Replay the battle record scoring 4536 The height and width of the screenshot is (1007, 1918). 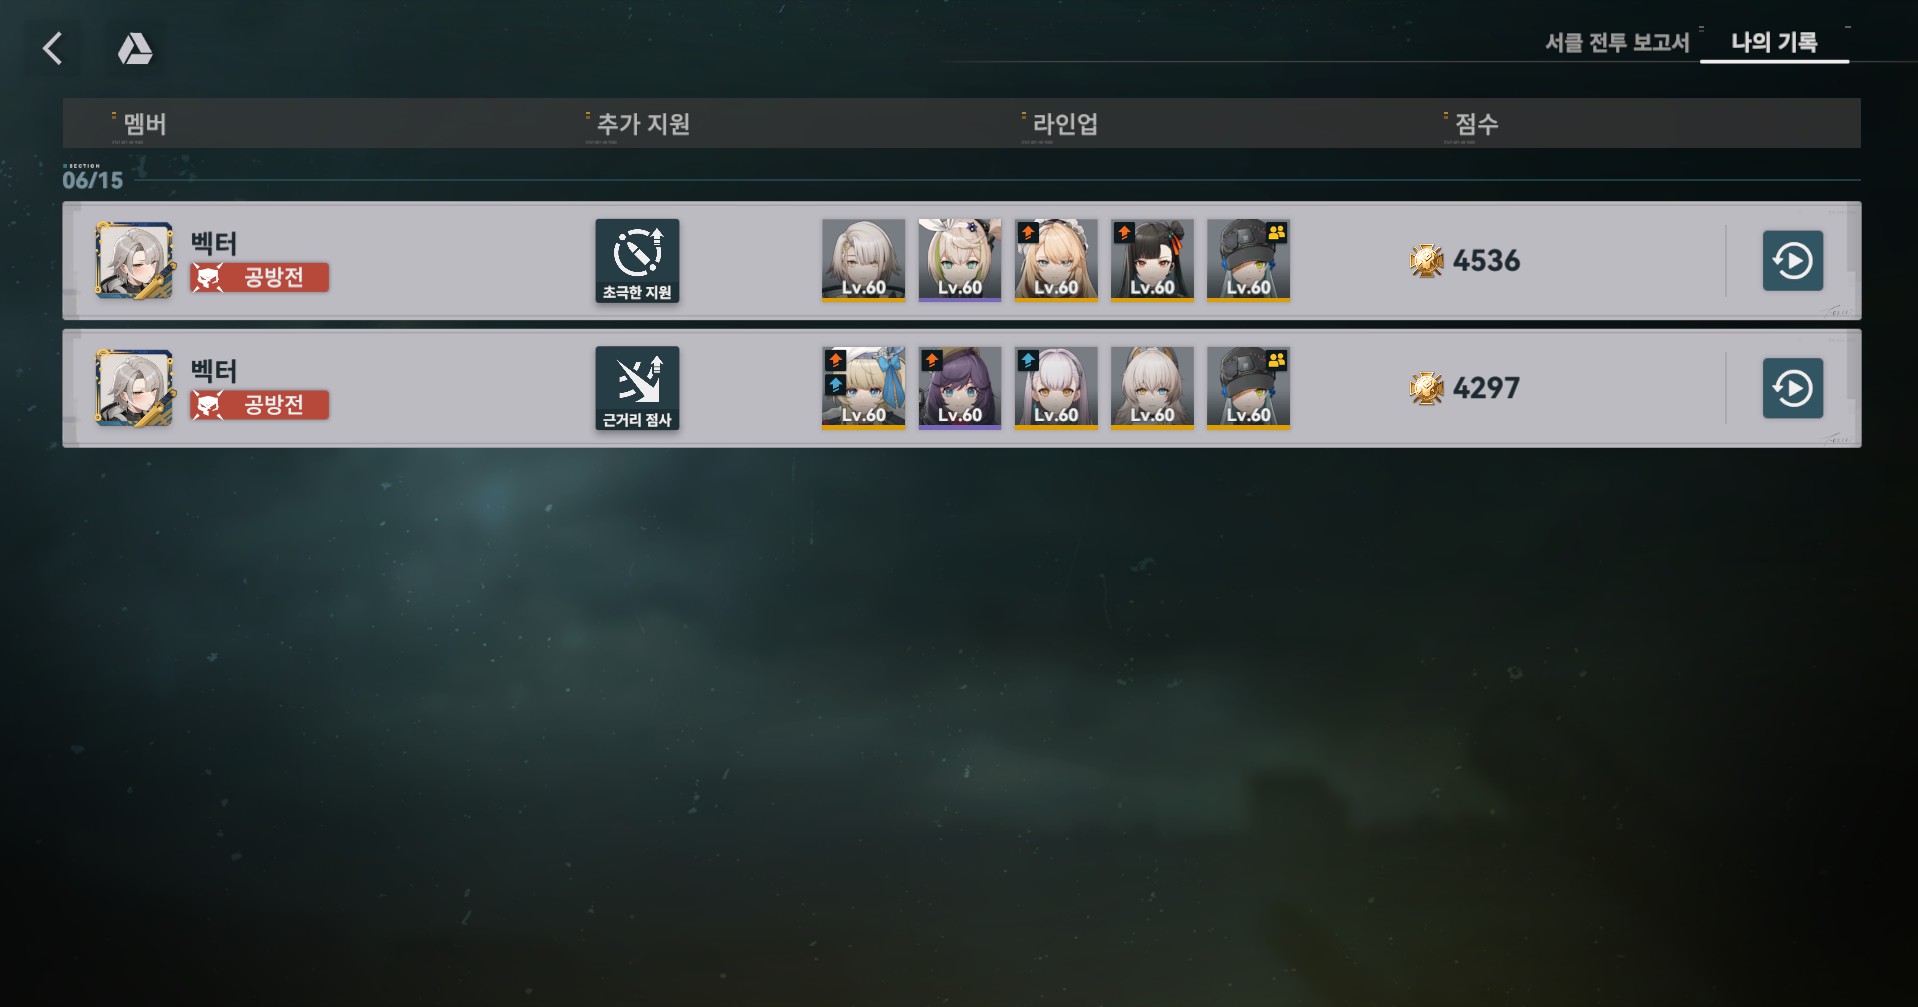point(1792,261)
